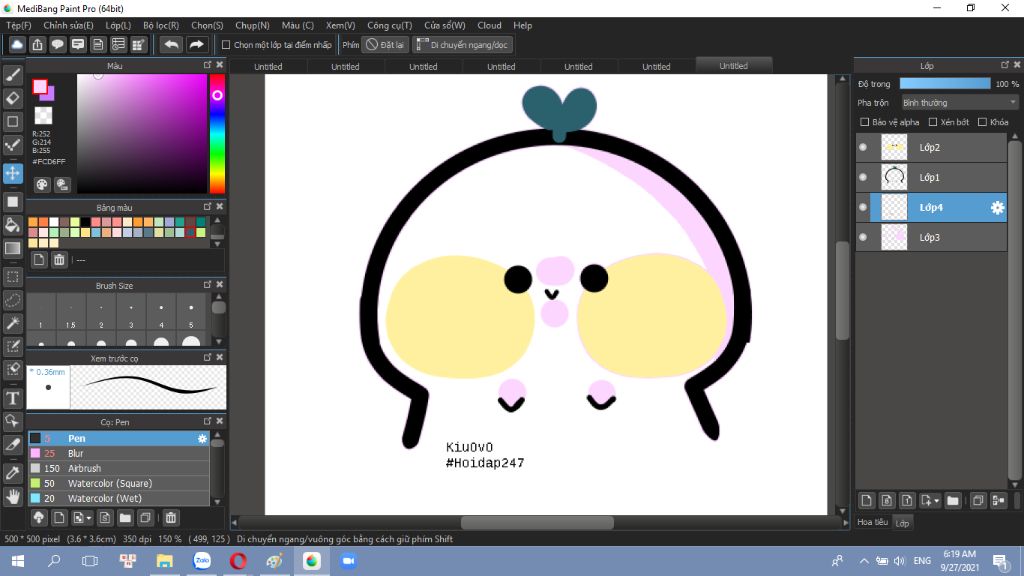Delete palette color using trash icon
The height and width of the screenshot is (576, 1024).
59,260
